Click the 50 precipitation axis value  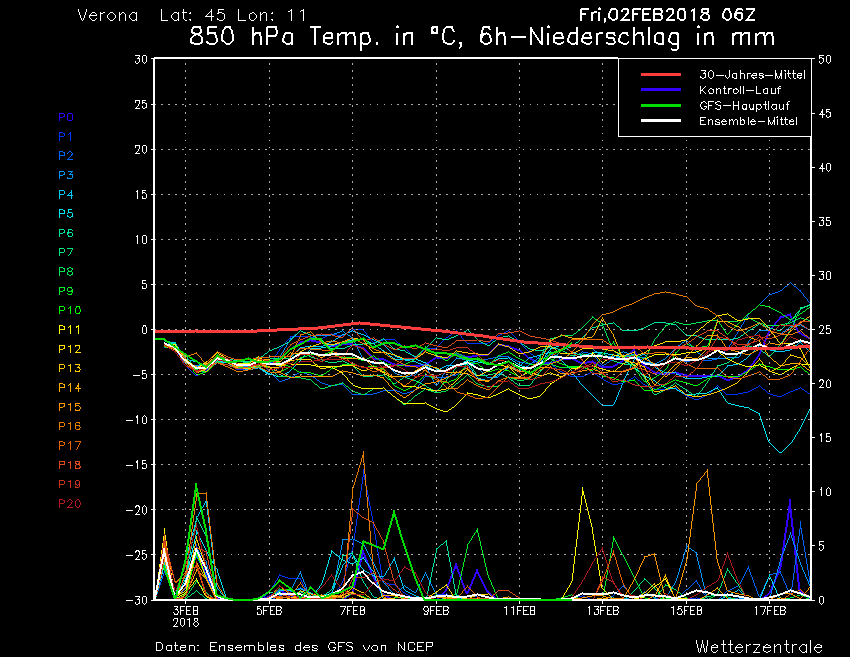click(x=825, y=60)
